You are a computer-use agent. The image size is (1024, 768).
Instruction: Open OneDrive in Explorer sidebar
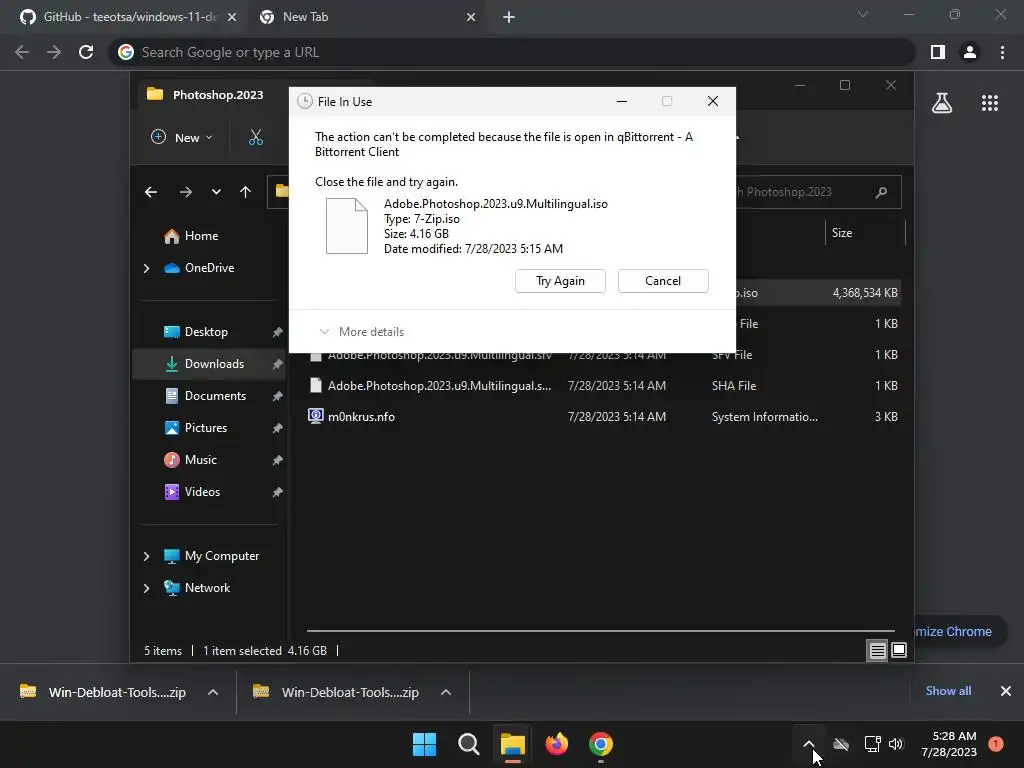[199, 268]
